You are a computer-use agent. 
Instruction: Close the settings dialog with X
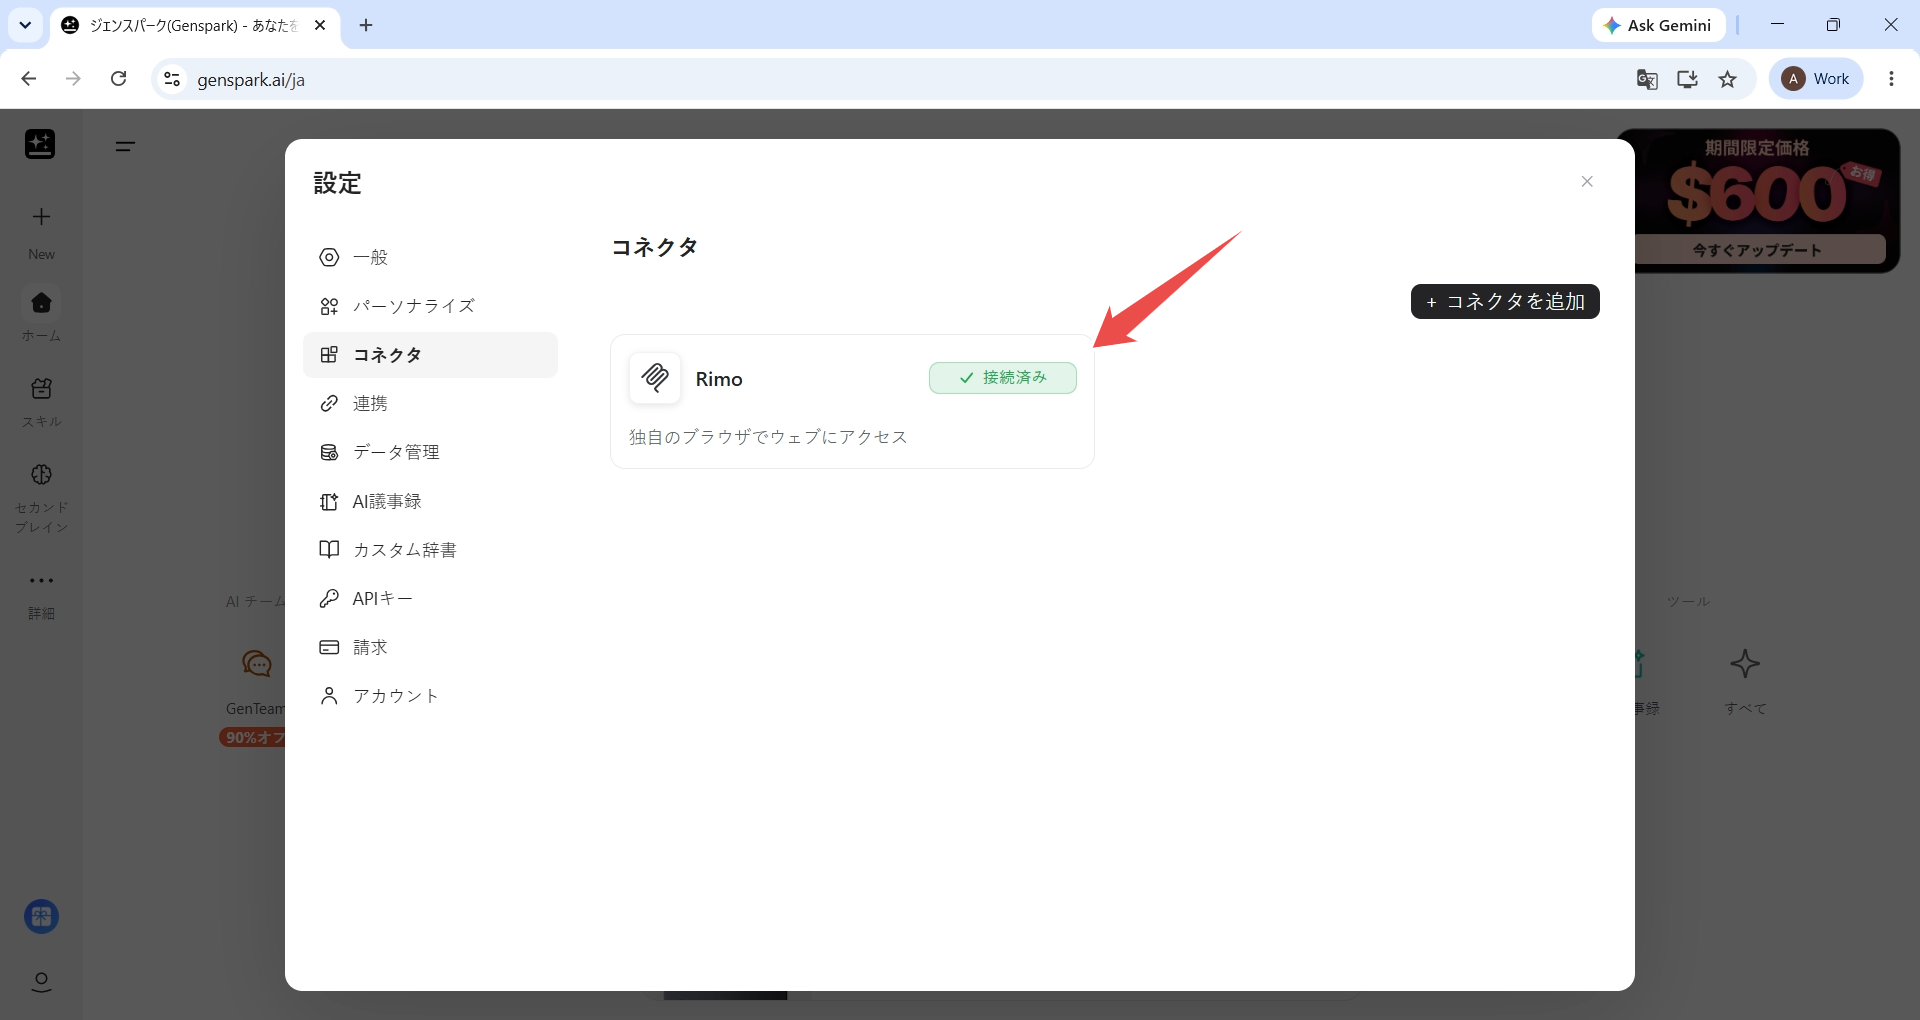(1587, 181)
